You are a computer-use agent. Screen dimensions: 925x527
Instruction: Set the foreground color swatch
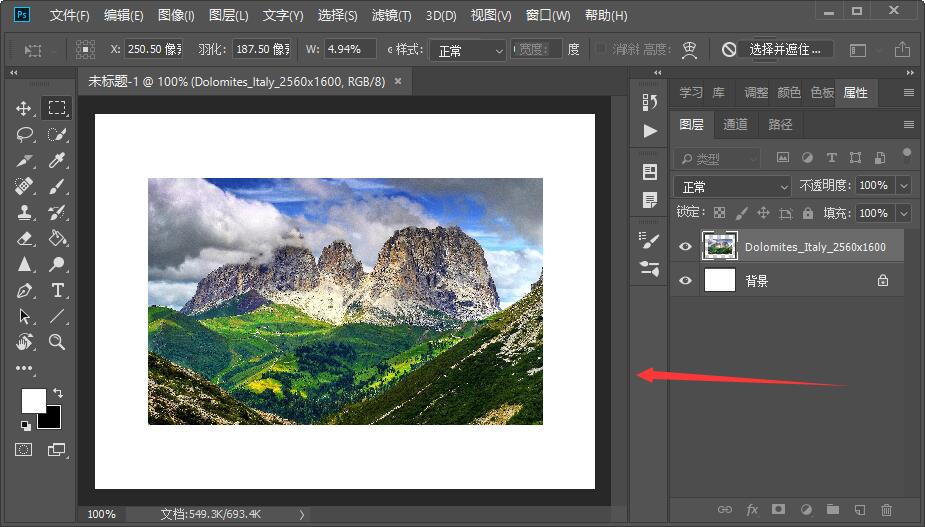pos(32,400)
